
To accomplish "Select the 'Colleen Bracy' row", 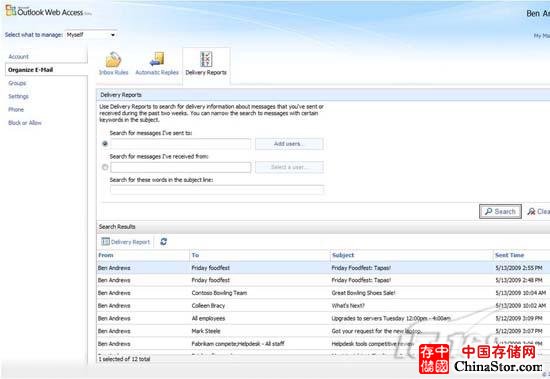I will pyautogui.click(x=323, y=306).
